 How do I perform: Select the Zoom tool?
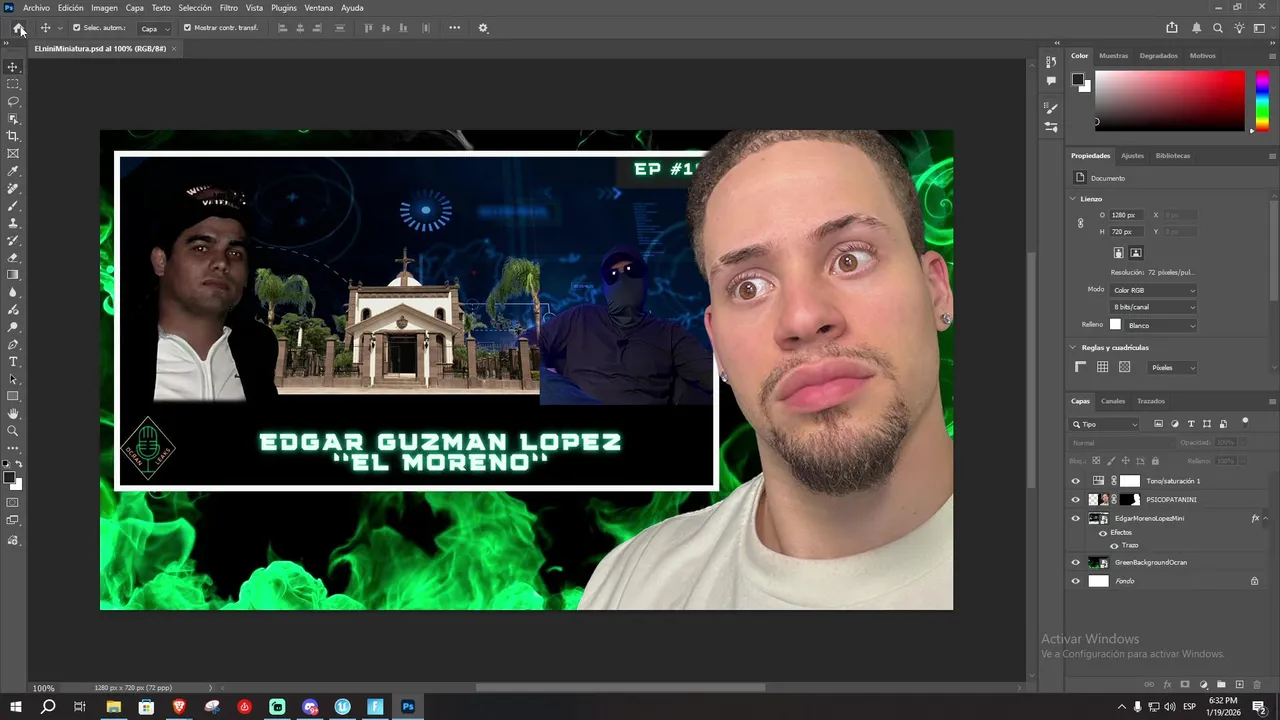point(13,431)
